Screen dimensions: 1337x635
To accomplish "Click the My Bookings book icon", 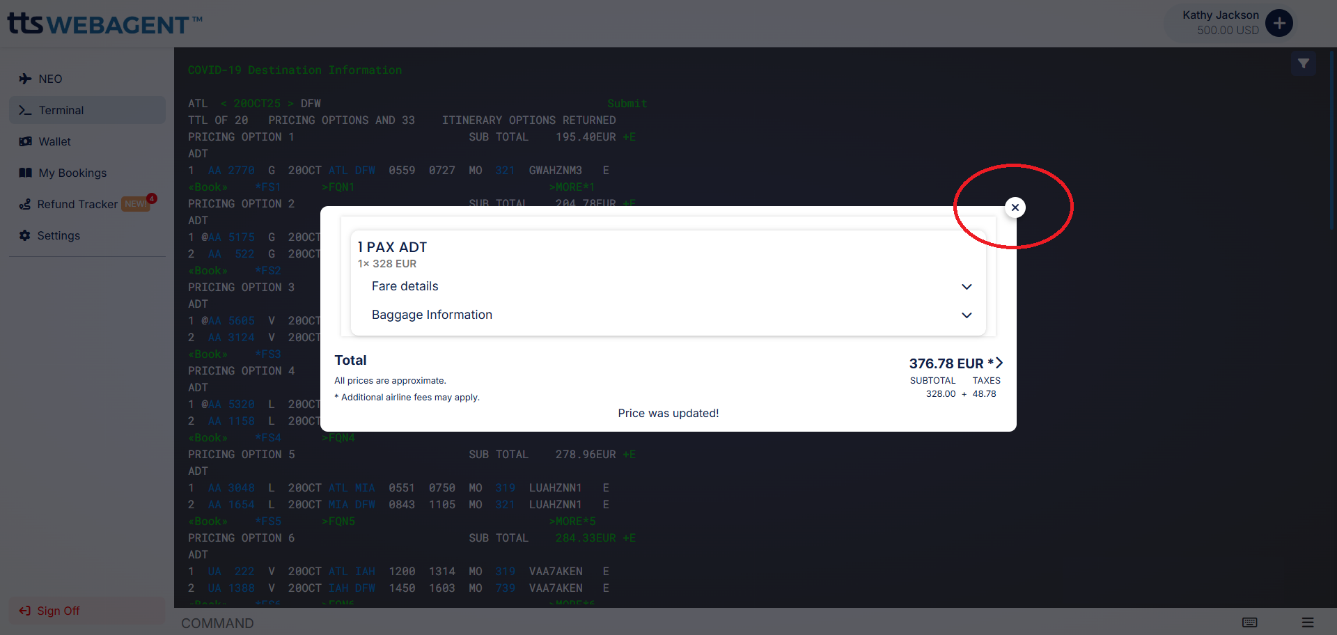I will point(25,173).
